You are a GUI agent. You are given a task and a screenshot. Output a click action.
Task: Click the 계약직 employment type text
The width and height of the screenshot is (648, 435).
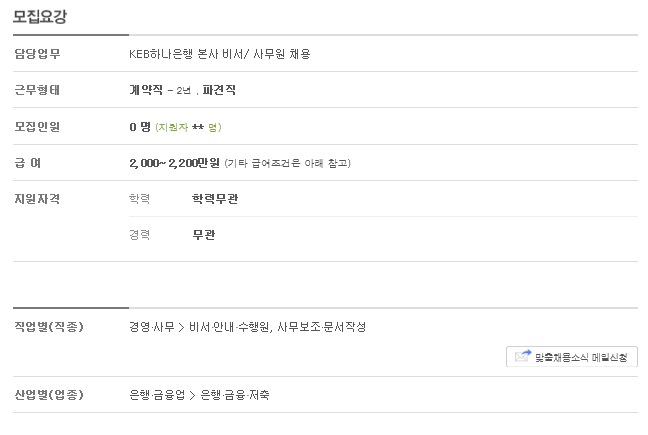[146, 90]
